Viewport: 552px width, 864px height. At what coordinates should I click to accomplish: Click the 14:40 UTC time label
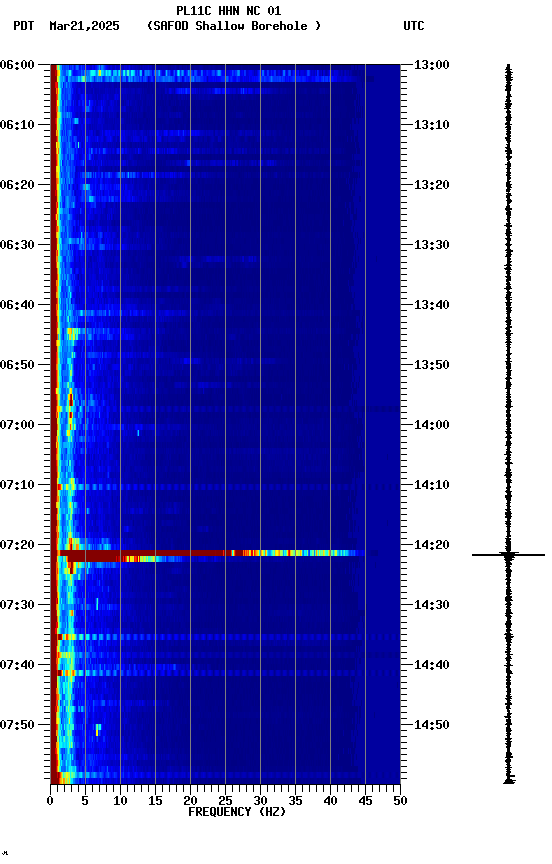pos(432,665)
